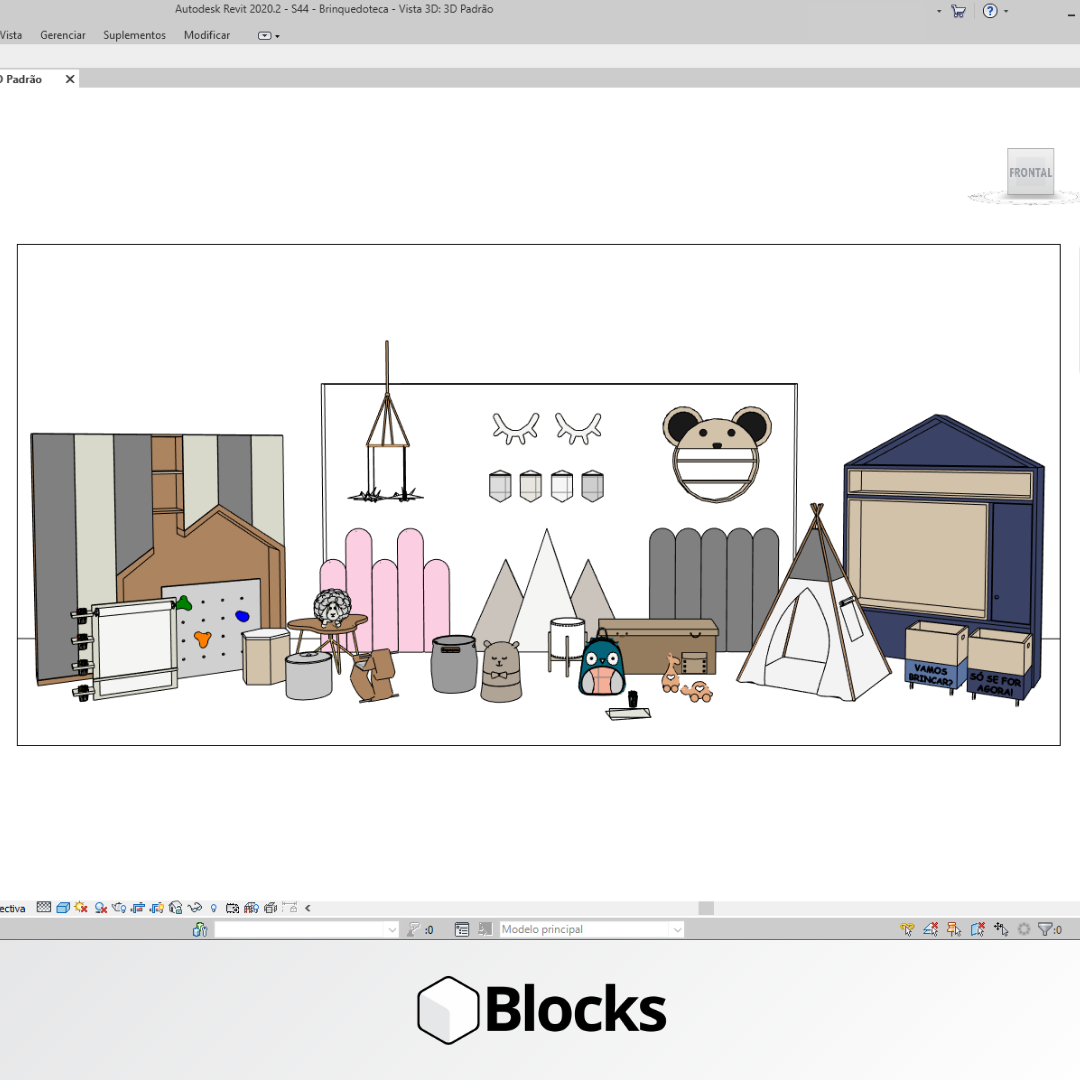Select the SÓ SE FOR AGORA! toy box
Screen dimensions: 1080x1080
(999, 665)
